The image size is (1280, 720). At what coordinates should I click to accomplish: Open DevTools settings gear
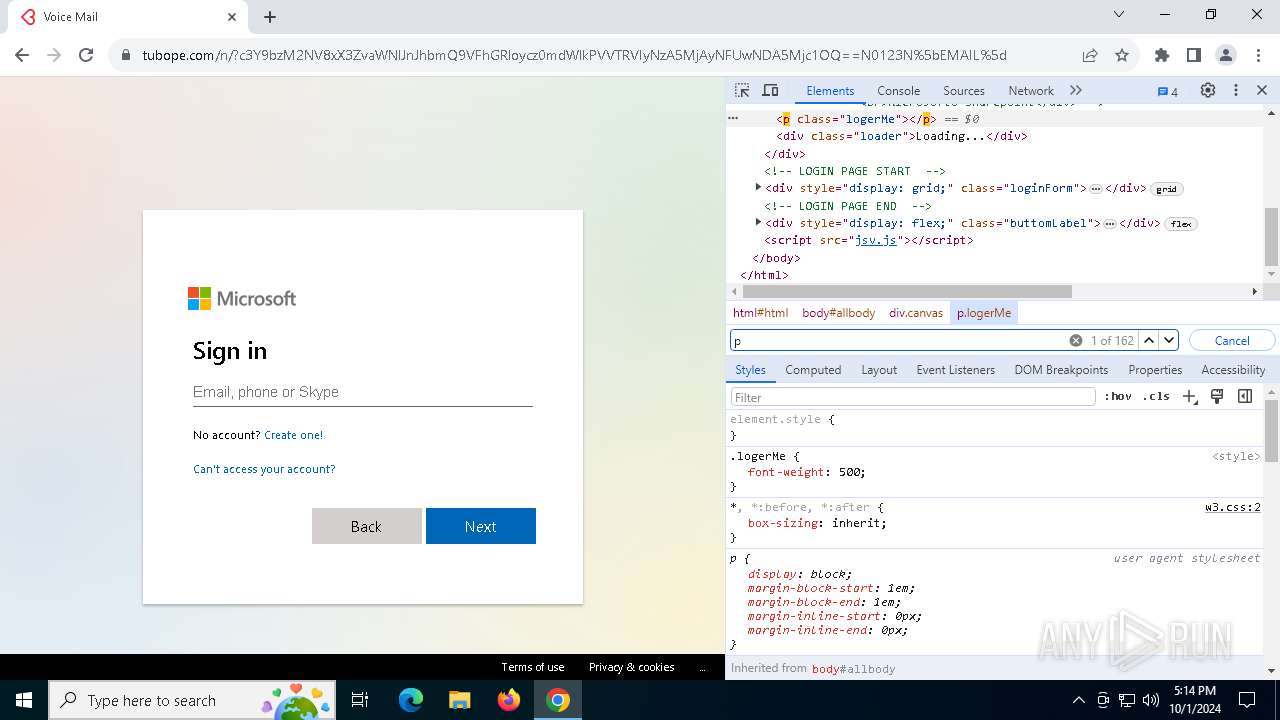click(1208, 90)
